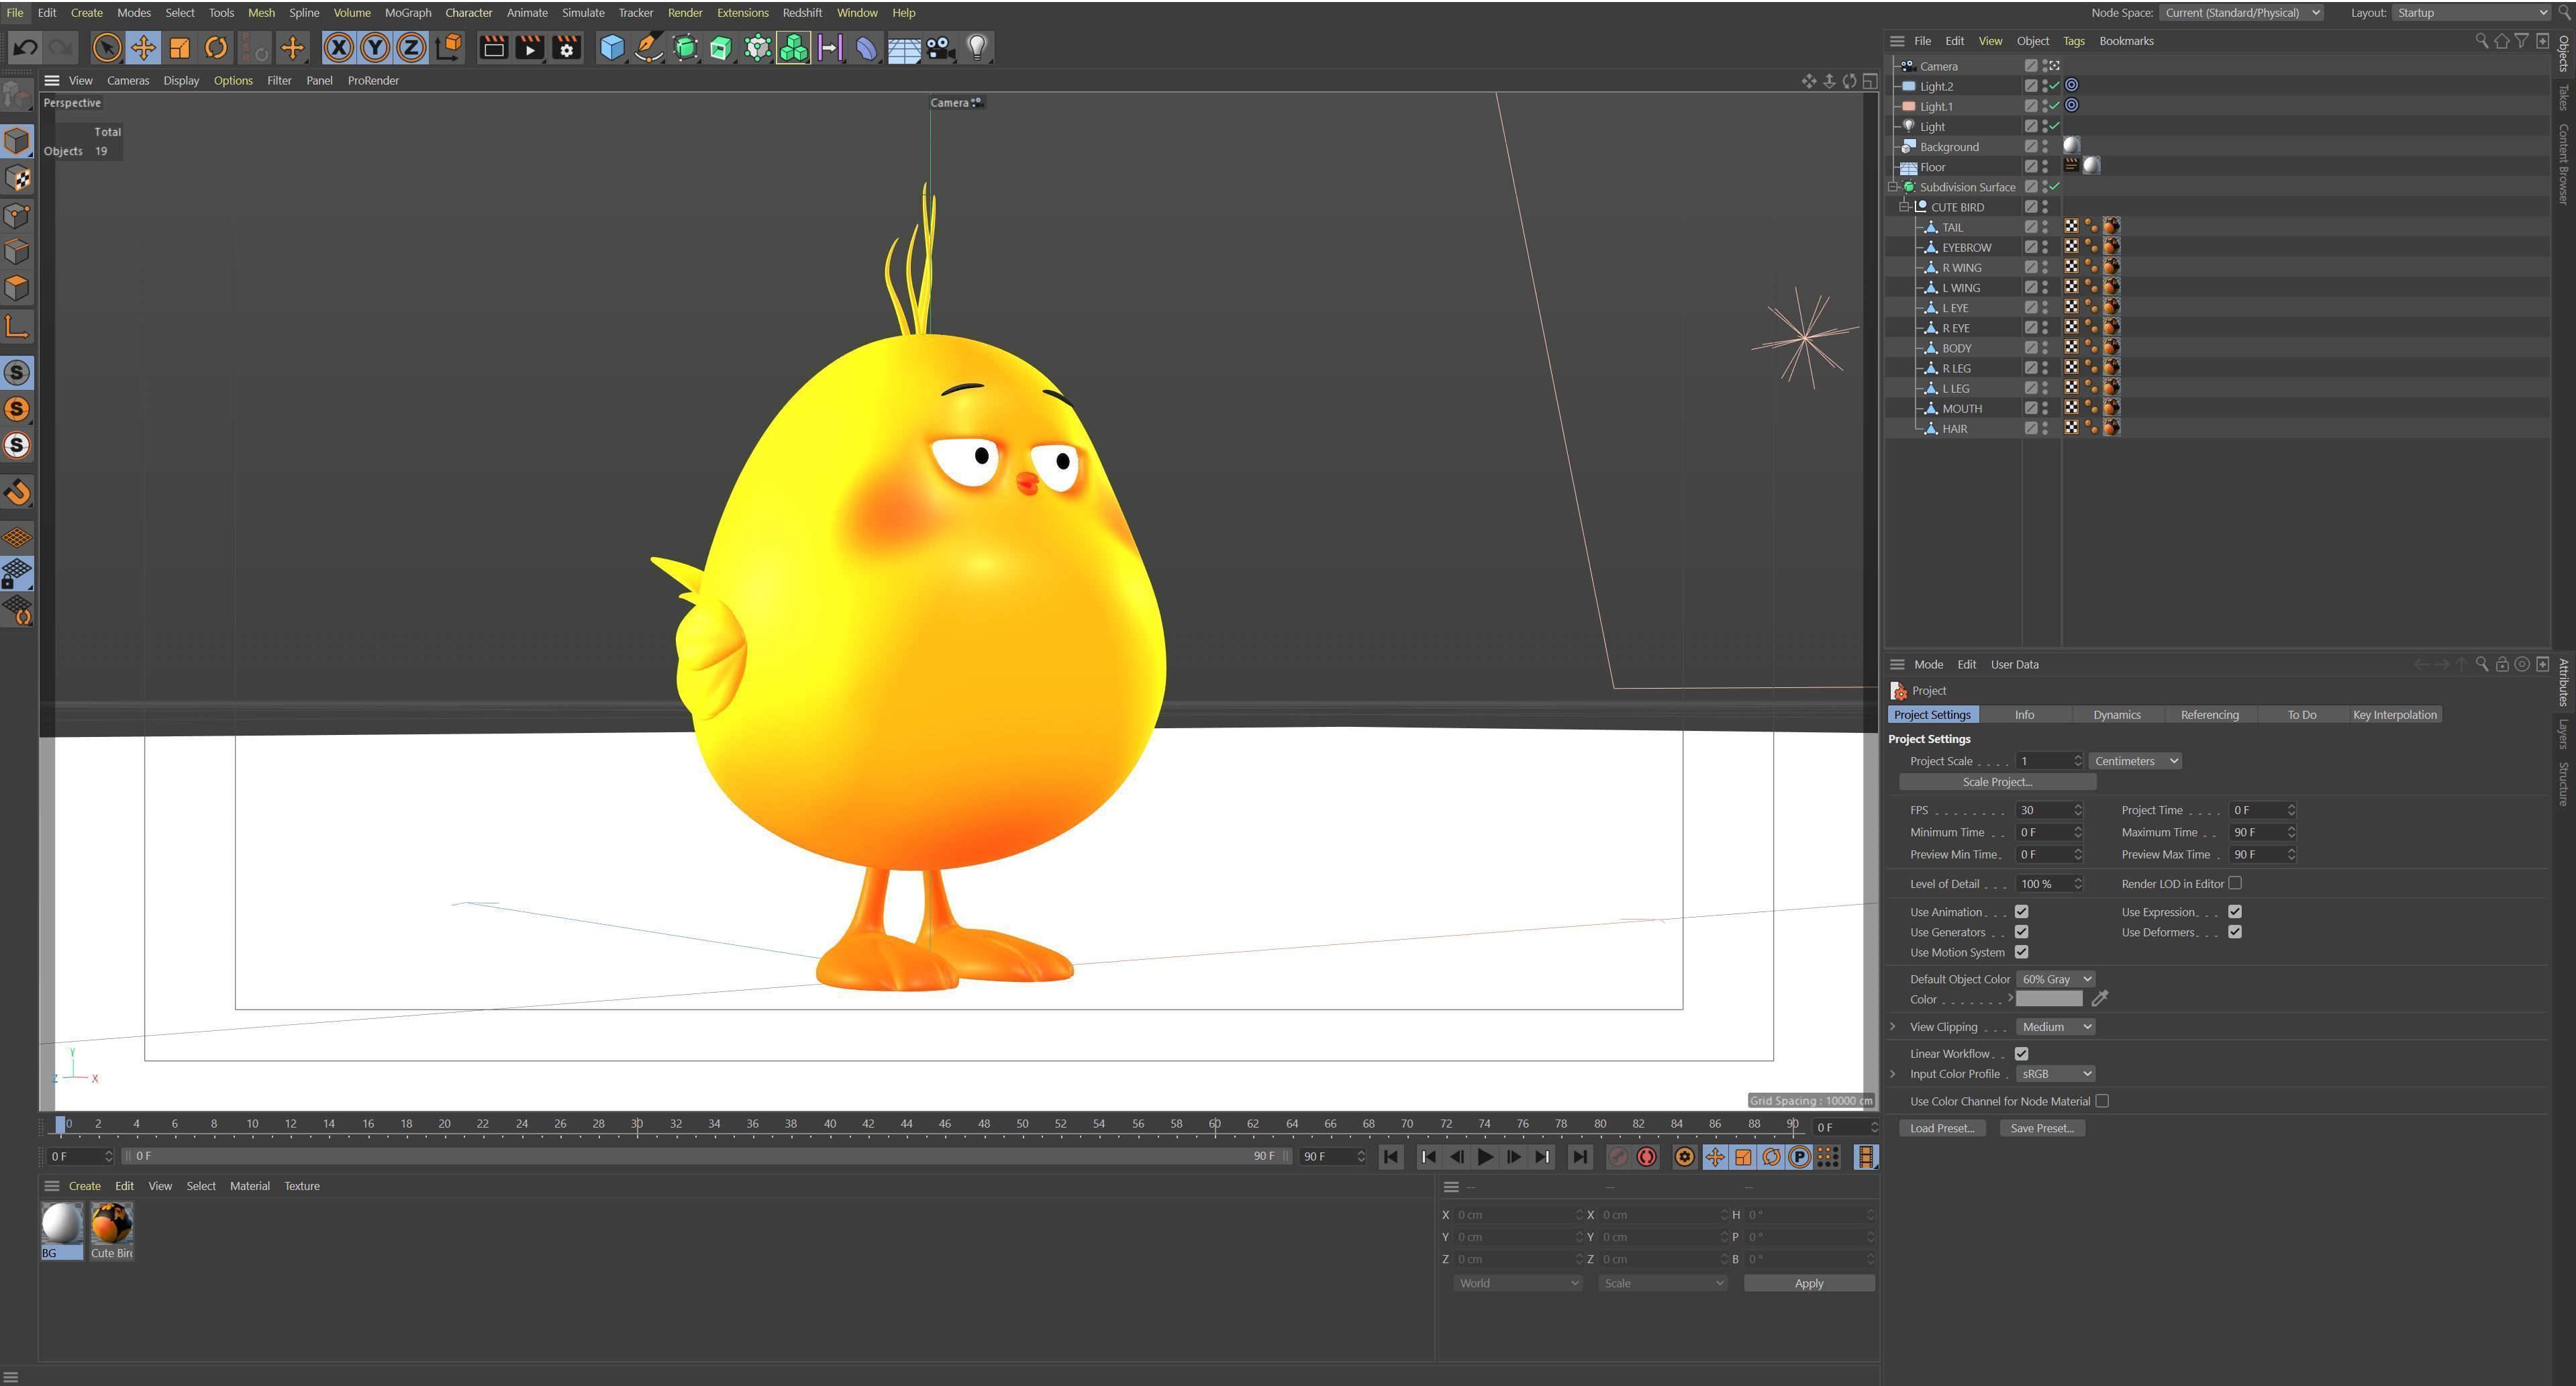Activate the Rotate tool
Screen dimensions: 2576x1386
click(216, 47)
